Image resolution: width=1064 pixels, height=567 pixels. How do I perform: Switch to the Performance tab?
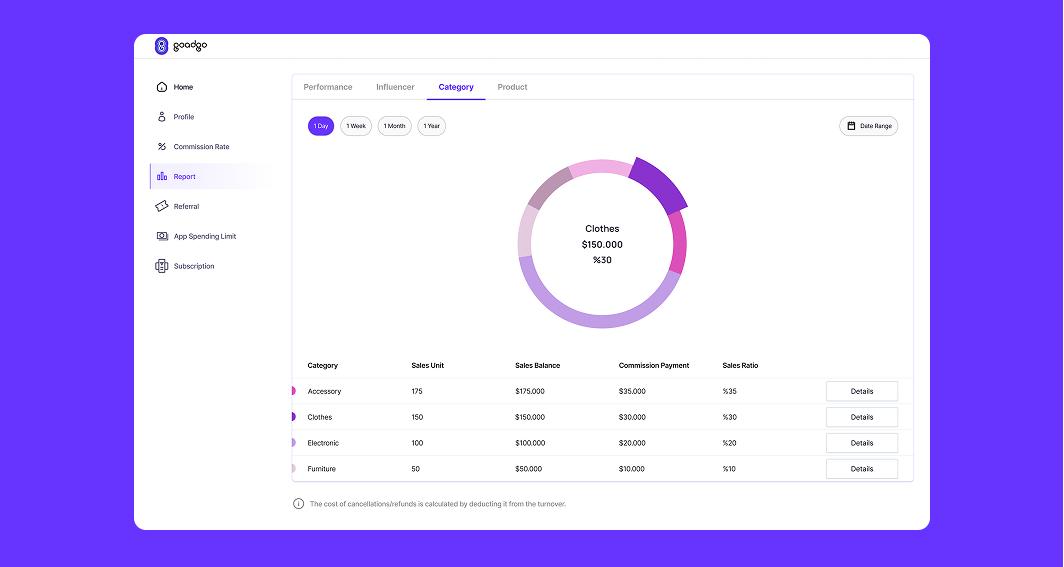click(x=328, y=87)
